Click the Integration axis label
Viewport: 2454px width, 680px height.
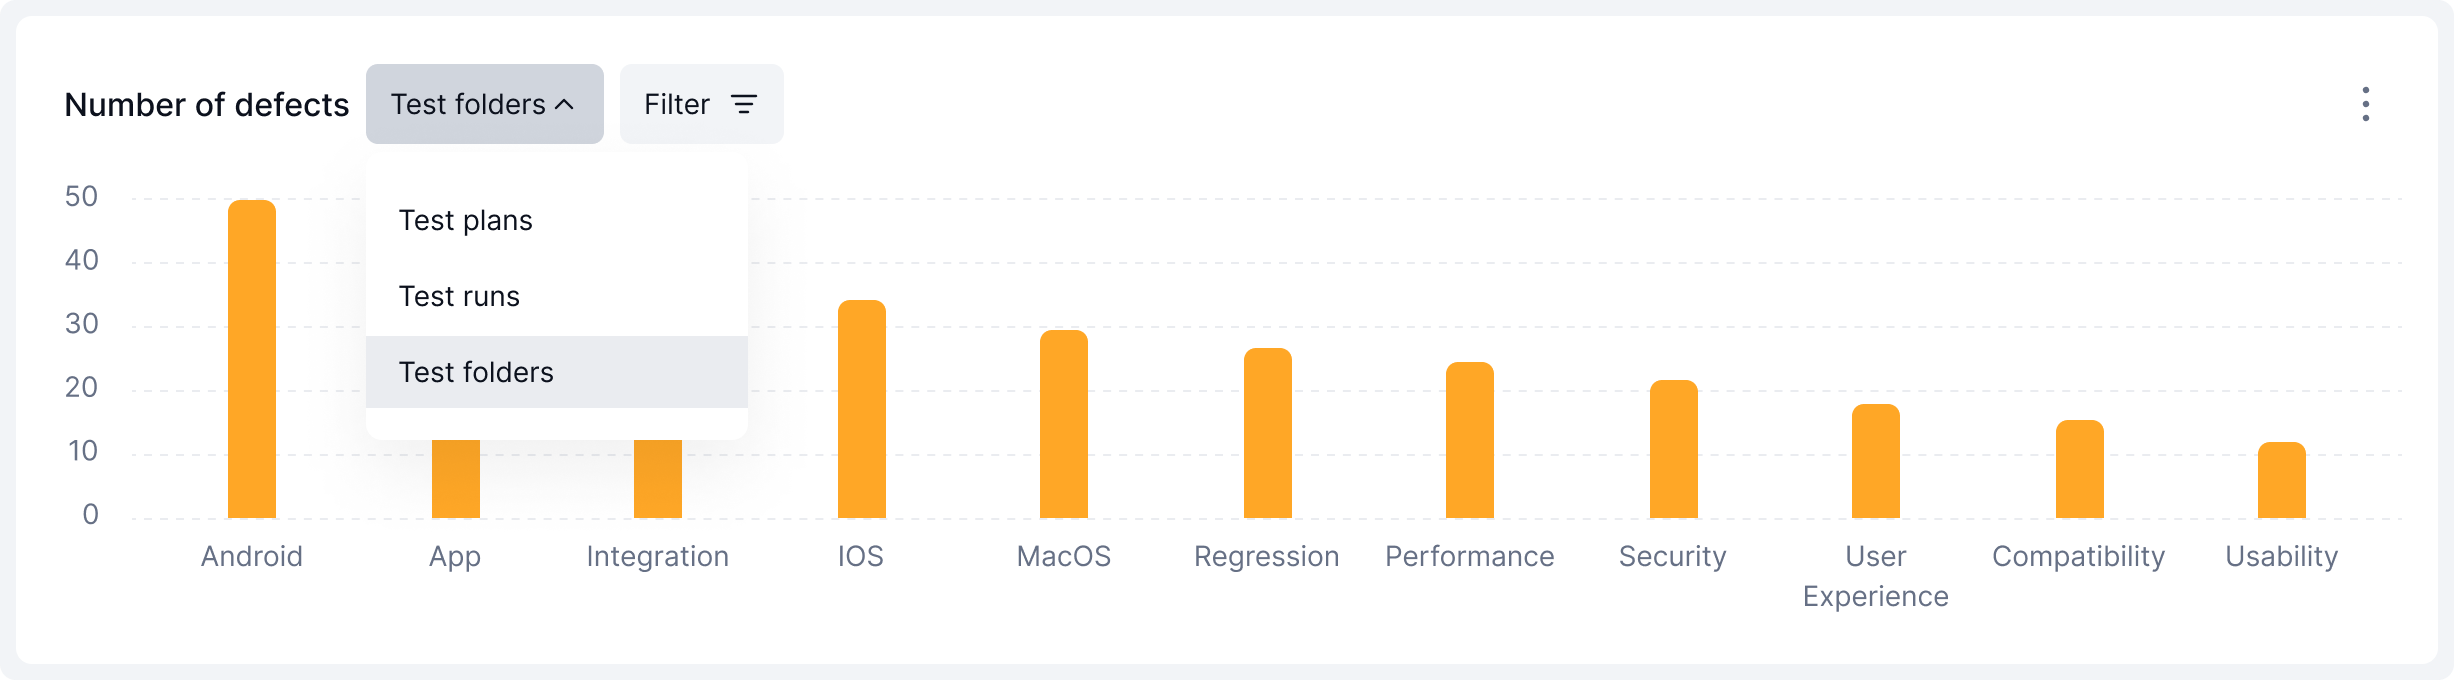[x=658, y=556]
